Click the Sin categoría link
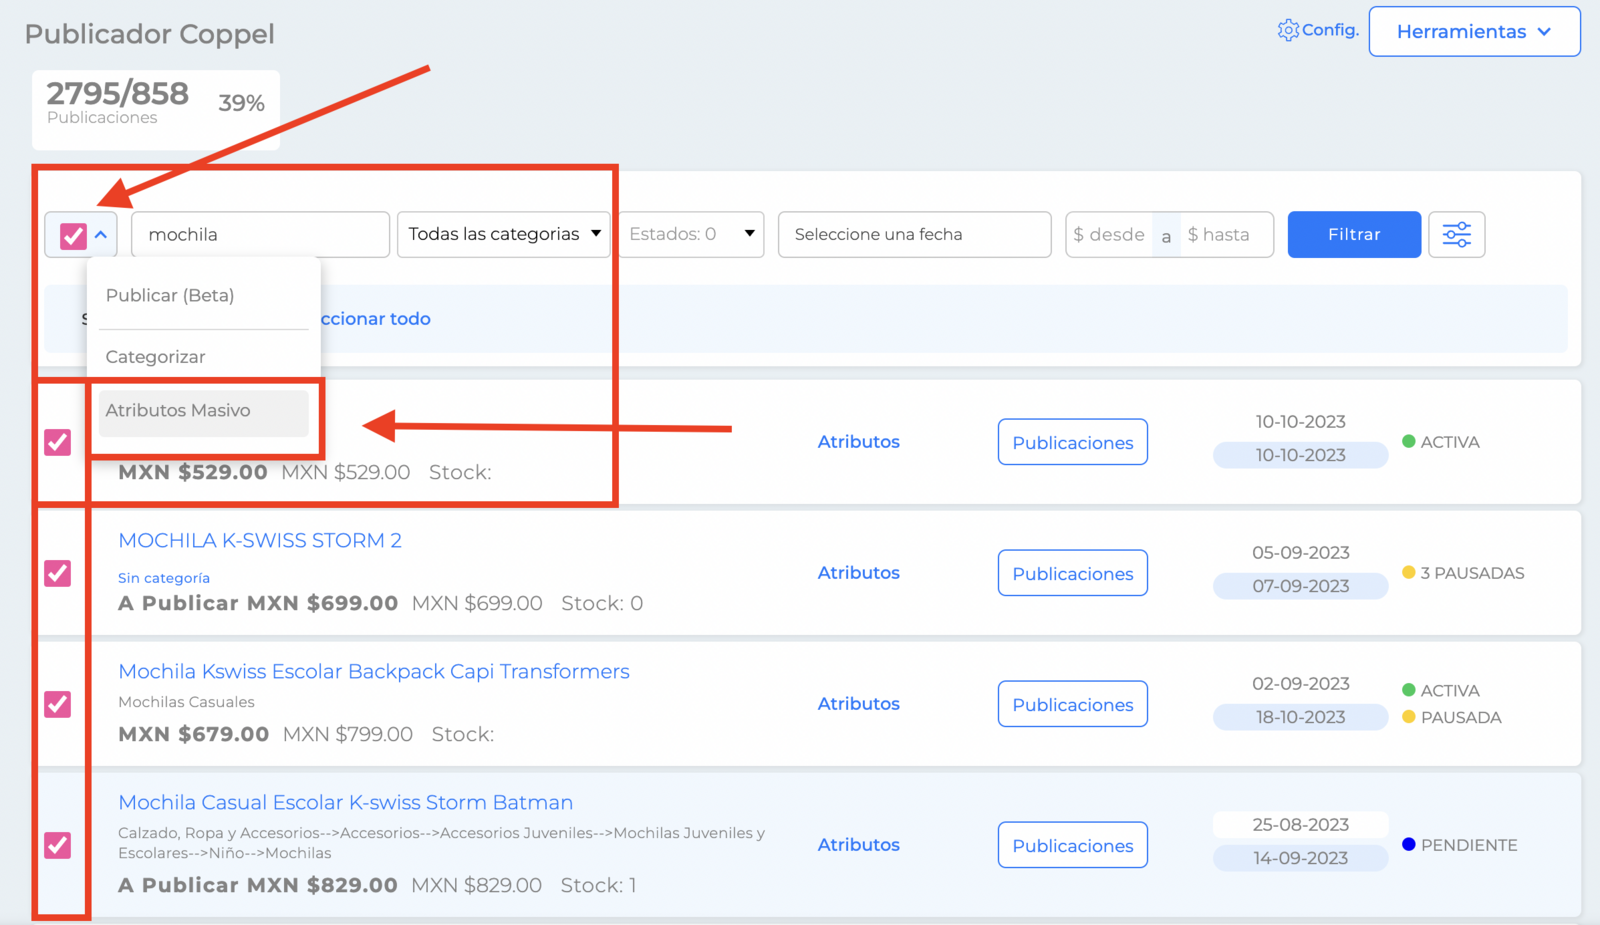The image size is (1600, 925). pyautogui.click(x=164, y=578)
